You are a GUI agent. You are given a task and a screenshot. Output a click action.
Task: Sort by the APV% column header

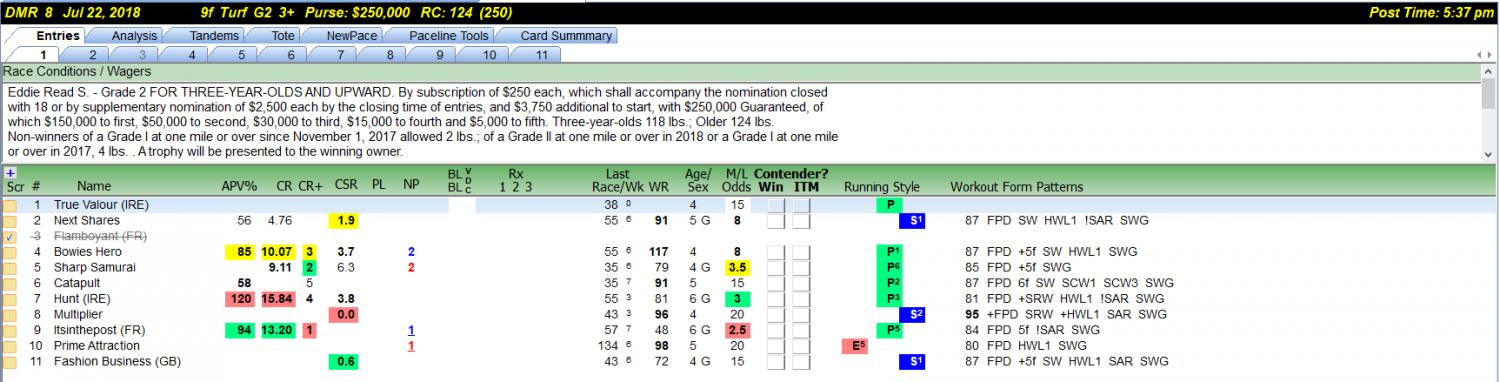[239, 187]
